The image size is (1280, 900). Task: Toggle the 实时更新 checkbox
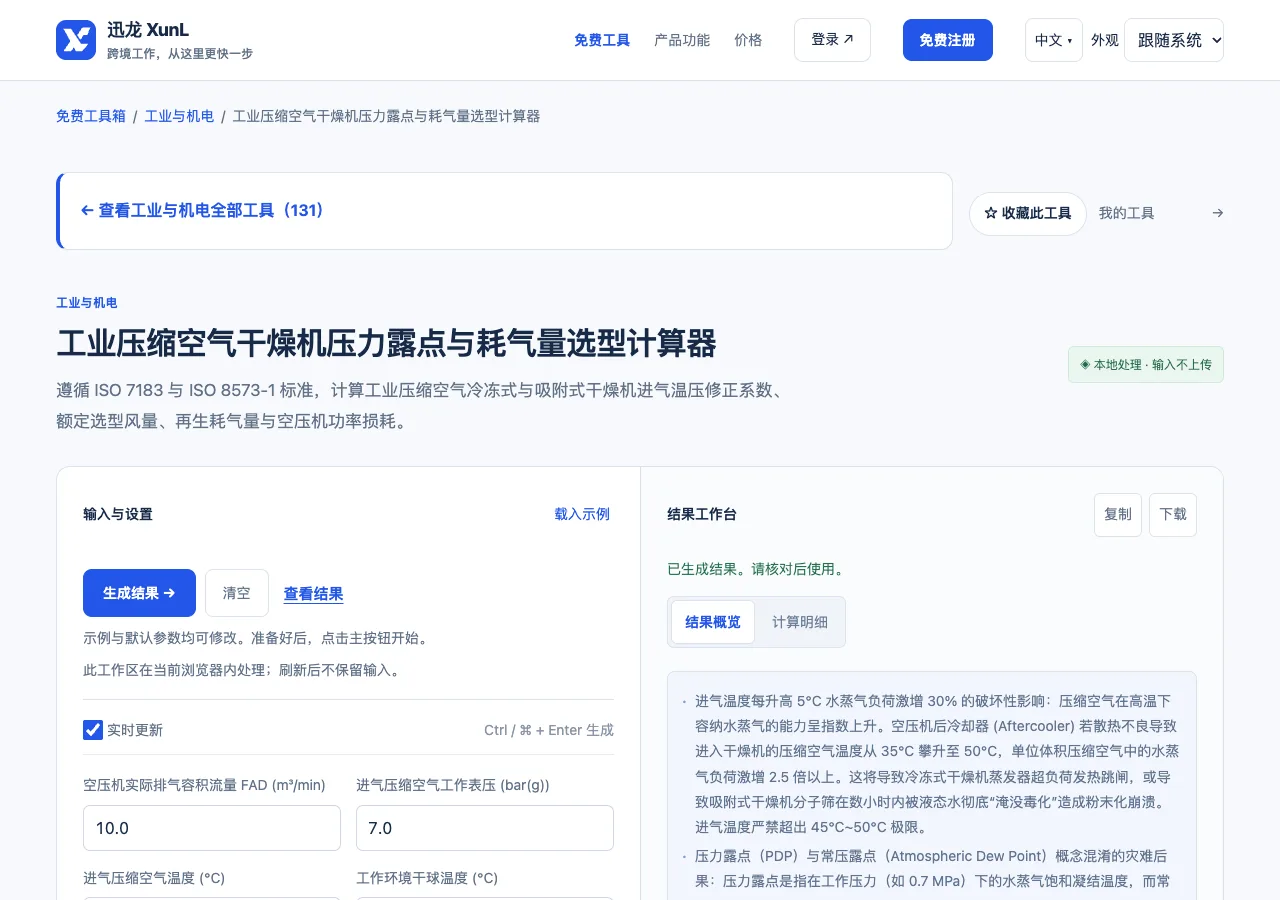[x=93, y=730]
